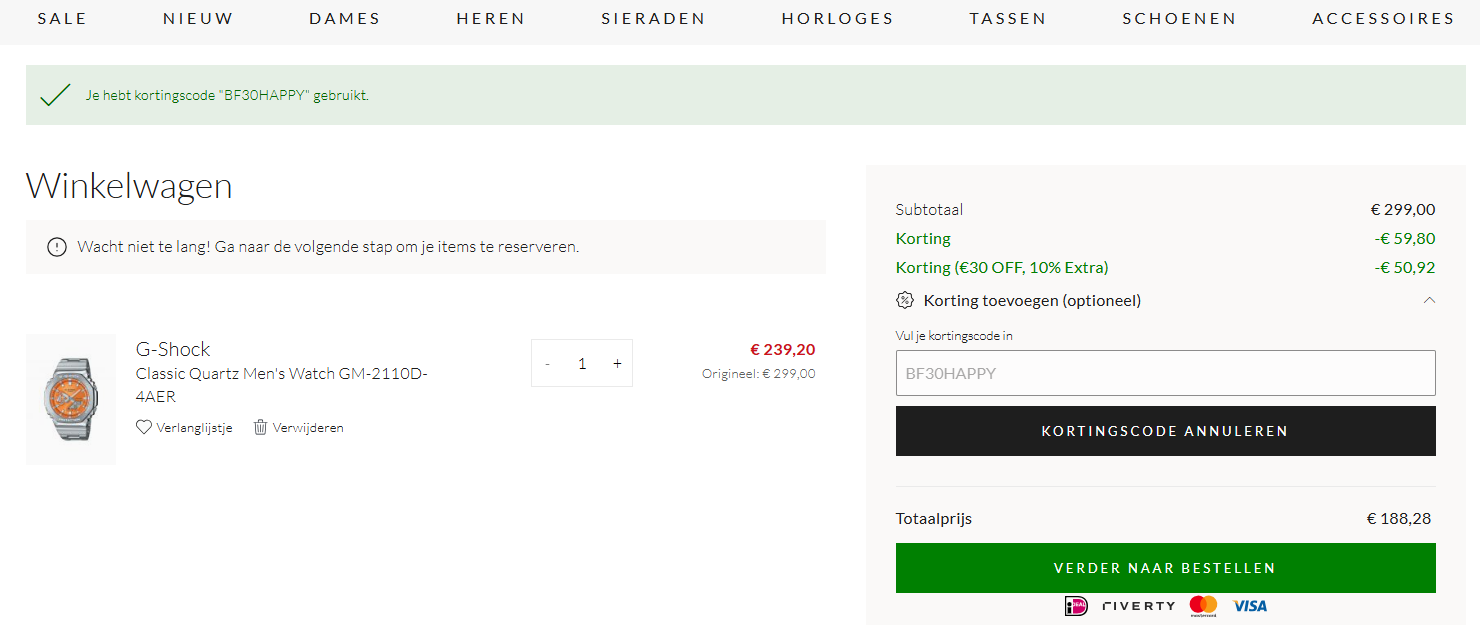Viewport: 1480px width, 625px height.
Task: Increase quantity with the plus button
Action: 617,364
